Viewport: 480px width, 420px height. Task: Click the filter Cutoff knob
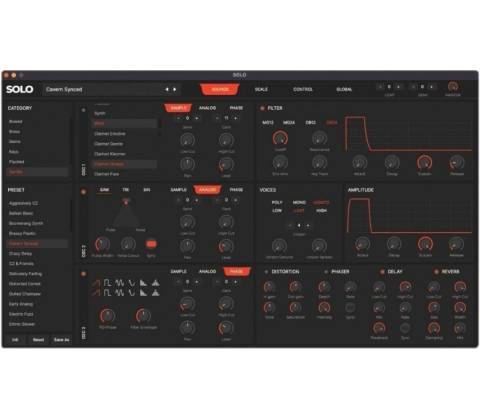pos(280,138)
